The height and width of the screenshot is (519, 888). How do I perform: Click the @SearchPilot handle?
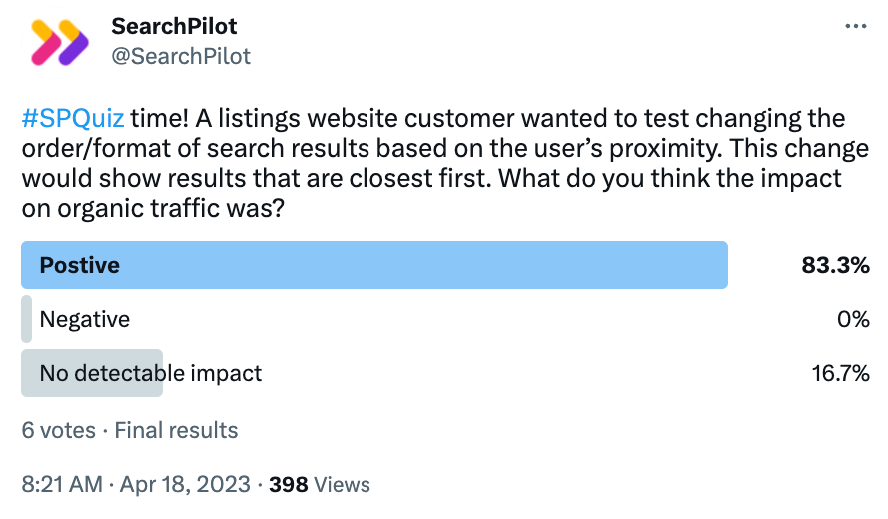[181, 56]
